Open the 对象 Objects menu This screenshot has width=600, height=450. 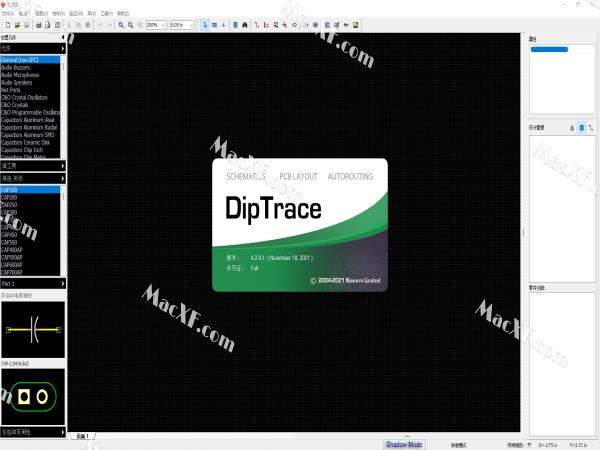click(59, 13)
